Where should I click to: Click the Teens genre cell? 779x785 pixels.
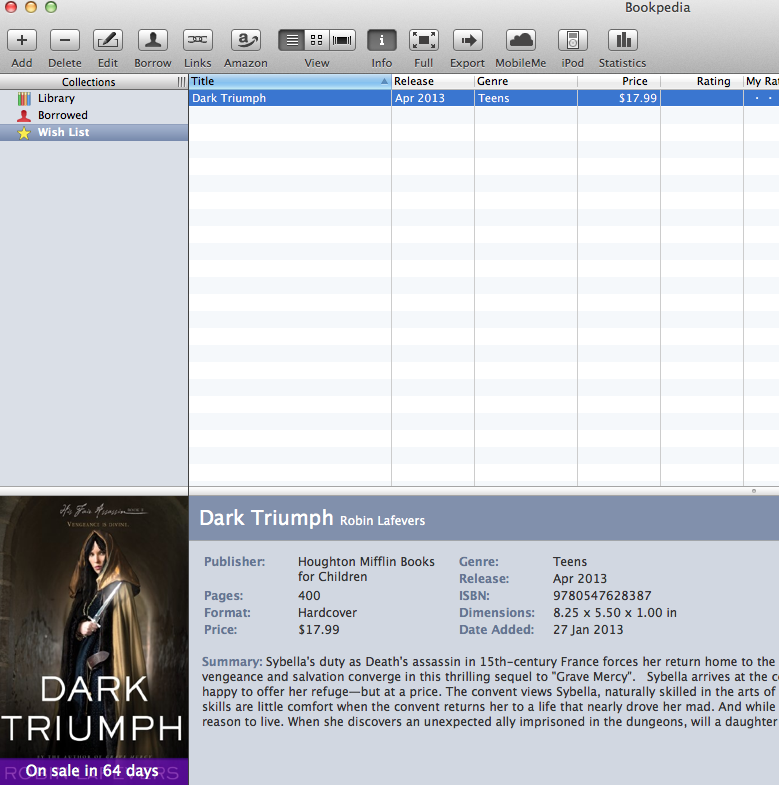click(x=526, y=98)
